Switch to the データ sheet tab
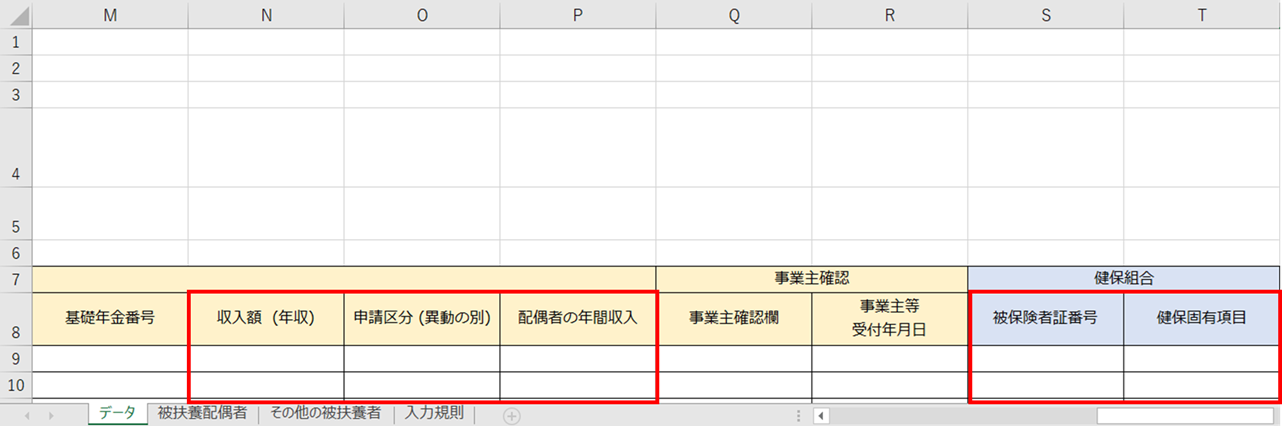Image resolution: width=1282 pixels, height=426 pixels. point(117,413)
